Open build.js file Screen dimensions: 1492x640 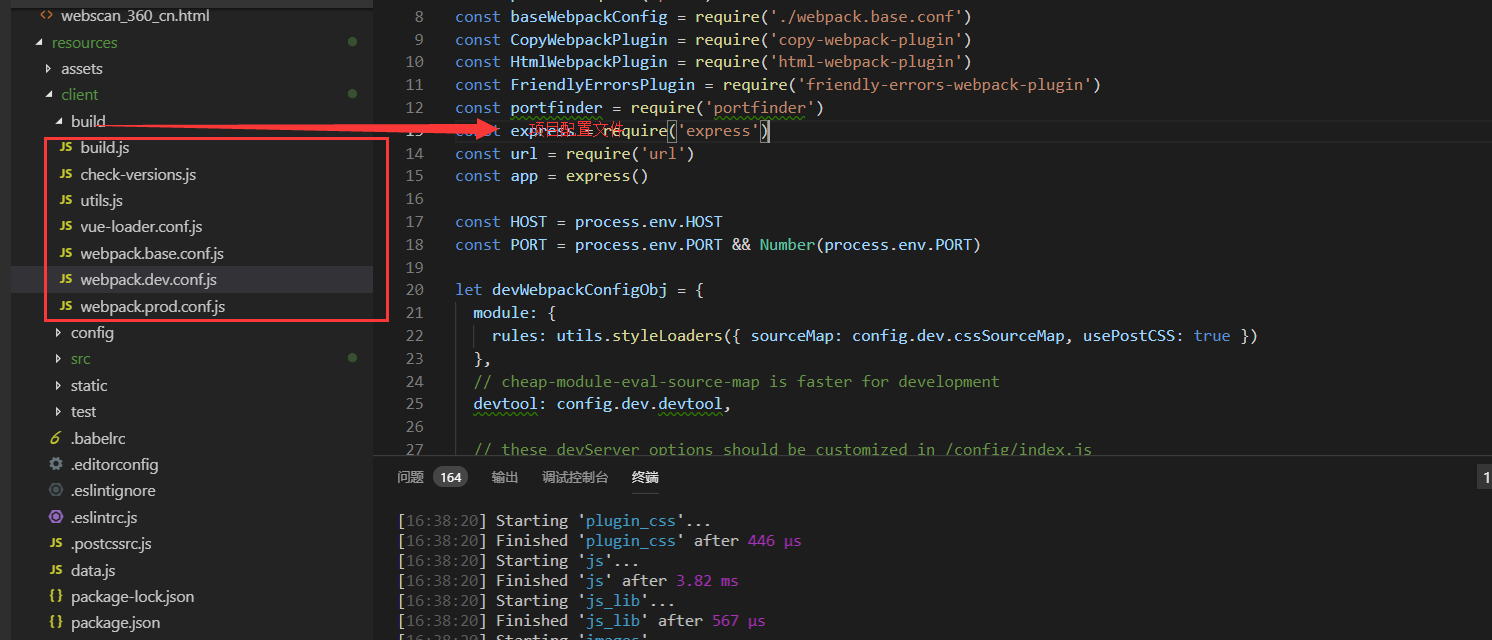tap(105, 148)
